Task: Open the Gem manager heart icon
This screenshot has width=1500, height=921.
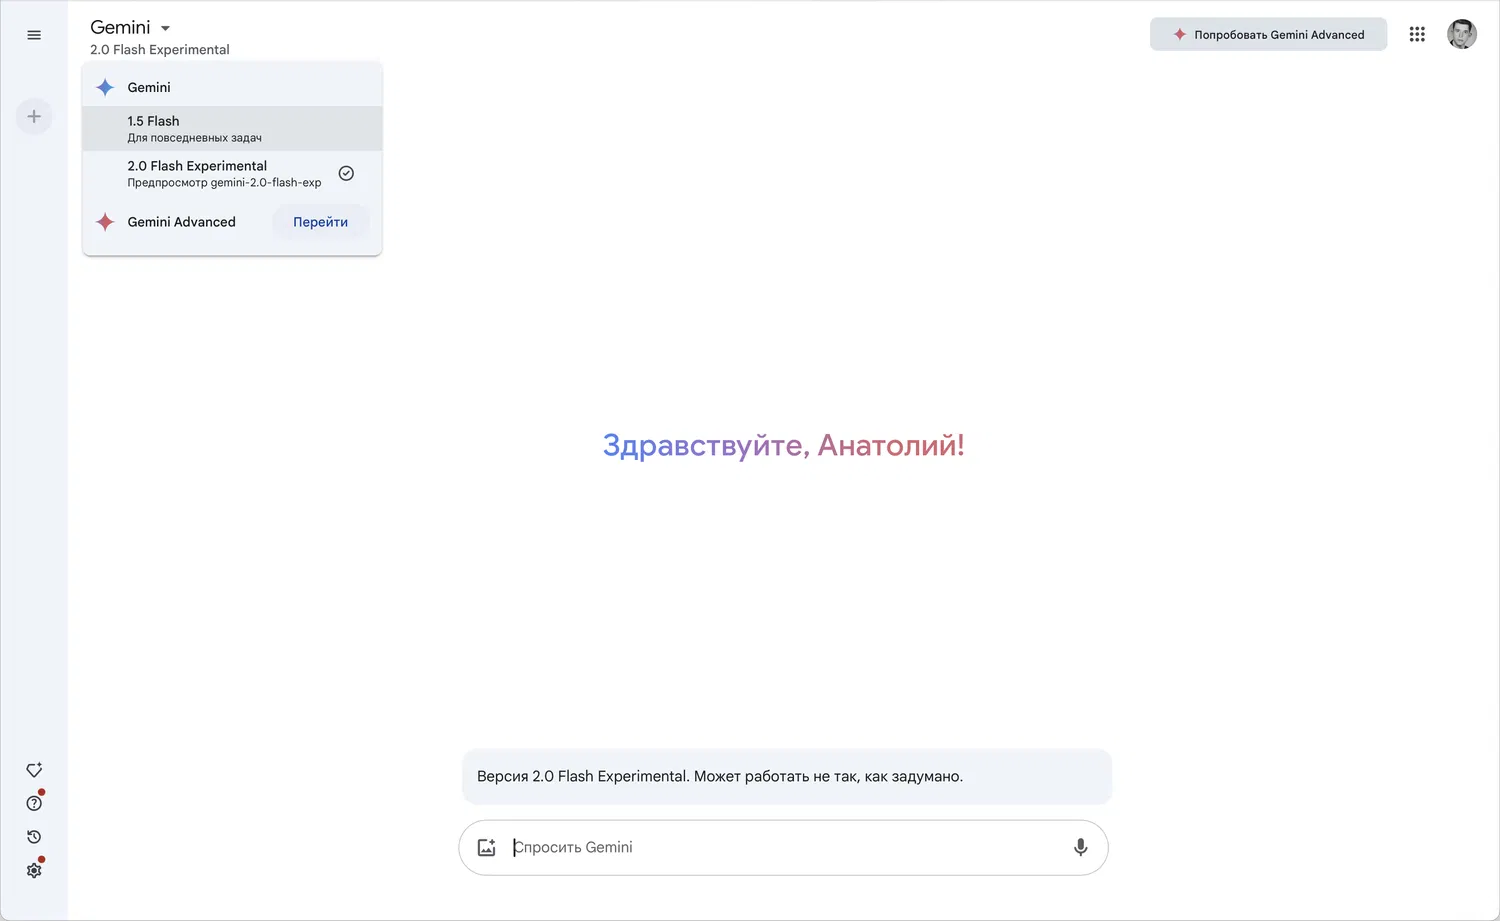Action: [34, 770]
